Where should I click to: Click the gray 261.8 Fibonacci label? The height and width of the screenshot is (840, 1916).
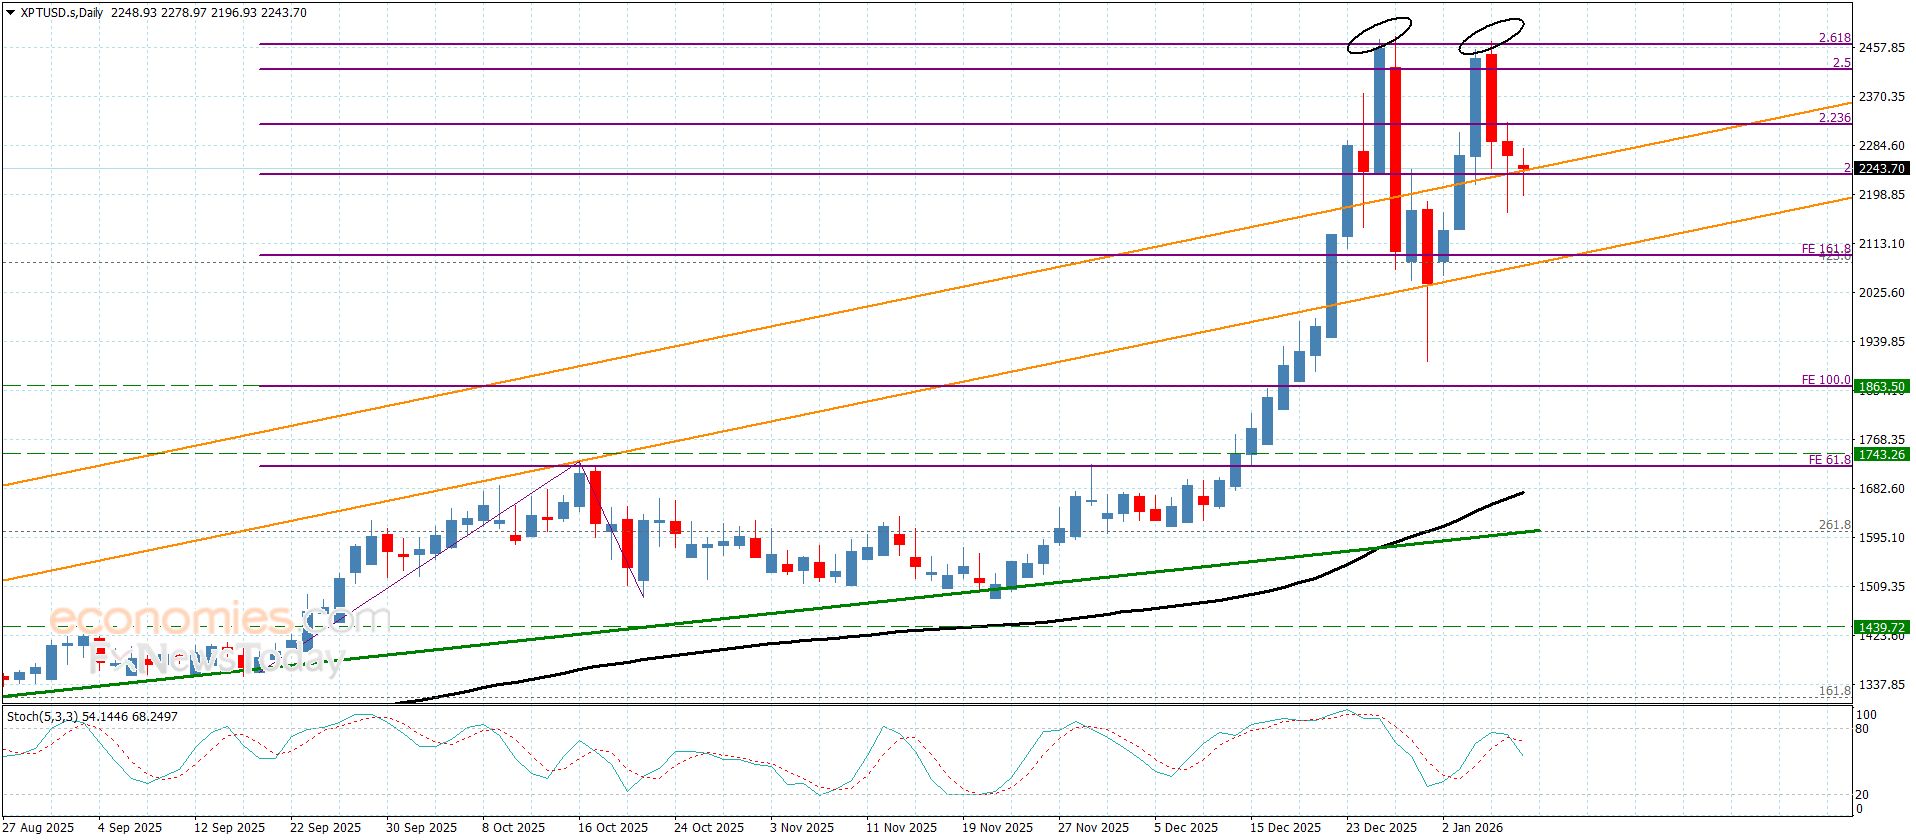click(x=1834, y=525)
